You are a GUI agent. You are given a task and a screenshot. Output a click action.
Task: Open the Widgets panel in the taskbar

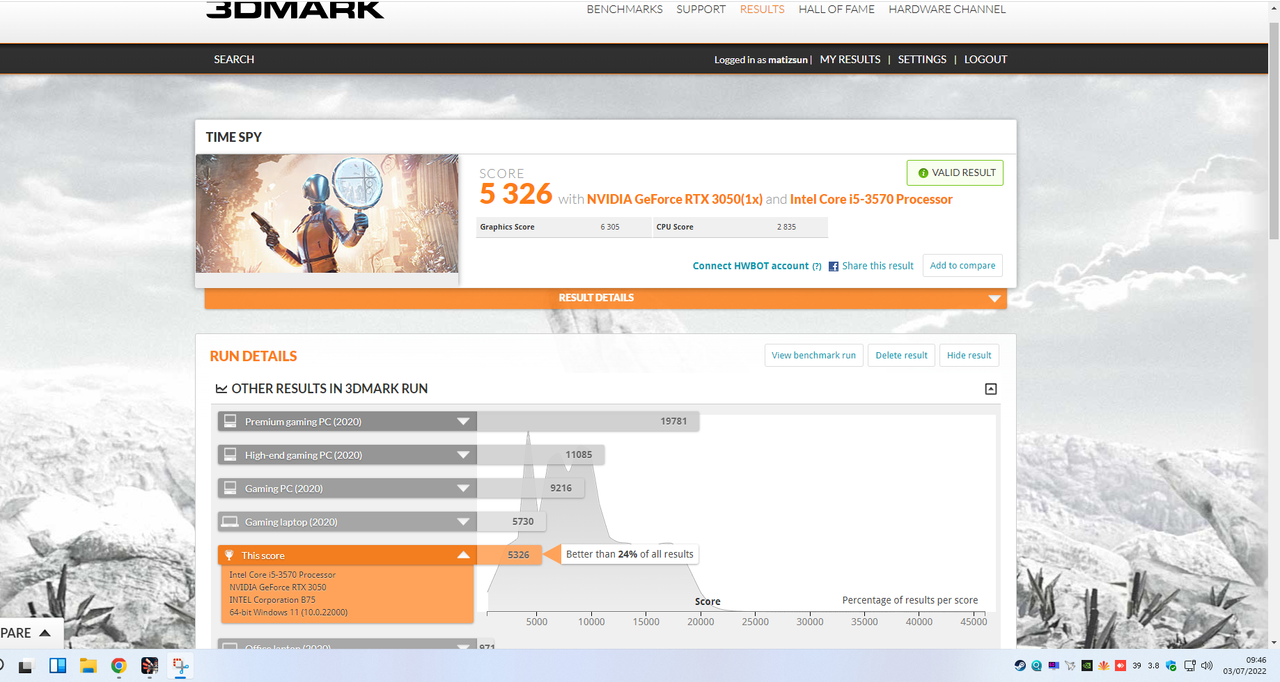[x=57, y=665]
